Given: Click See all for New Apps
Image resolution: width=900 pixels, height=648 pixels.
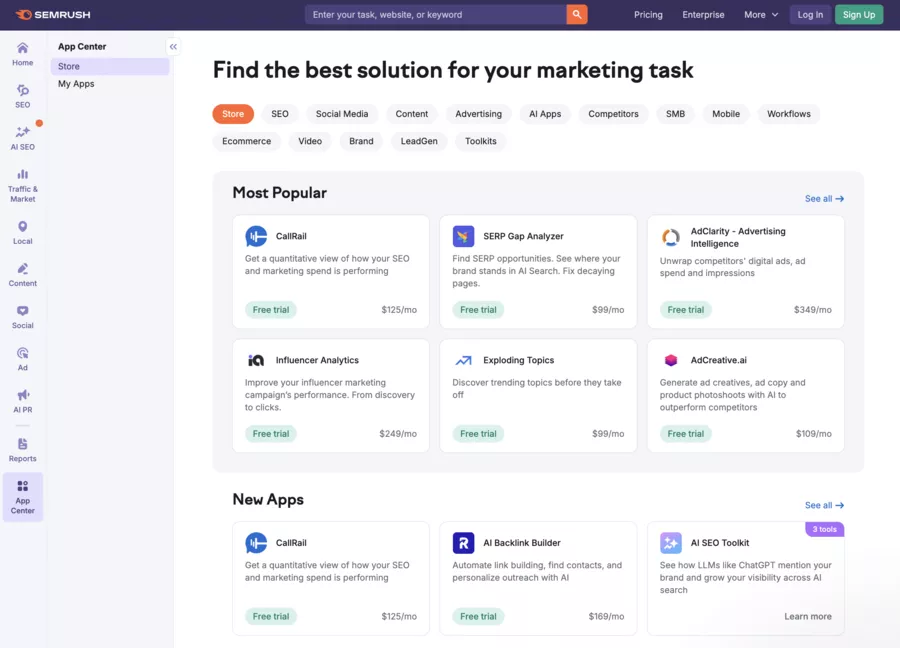Looking at the screenshot, I should 824,505.
